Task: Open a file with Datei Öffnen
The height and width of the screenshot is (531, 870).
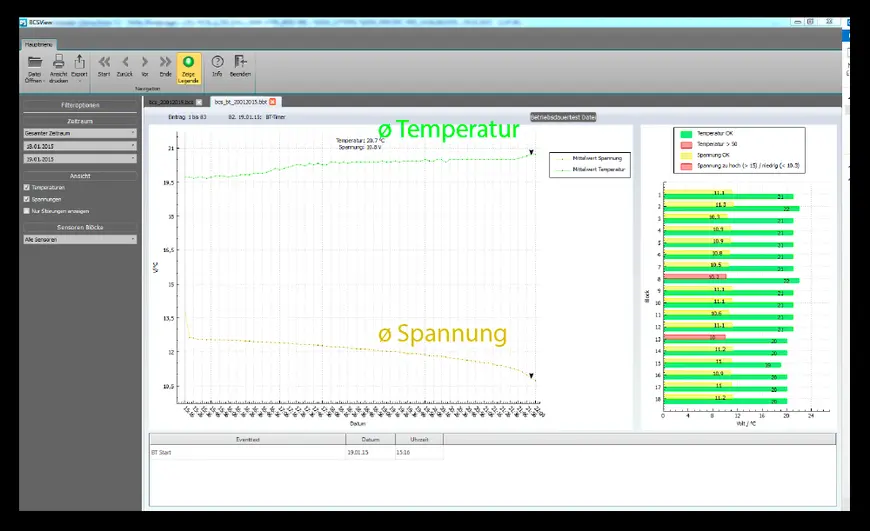Action: 34,69
